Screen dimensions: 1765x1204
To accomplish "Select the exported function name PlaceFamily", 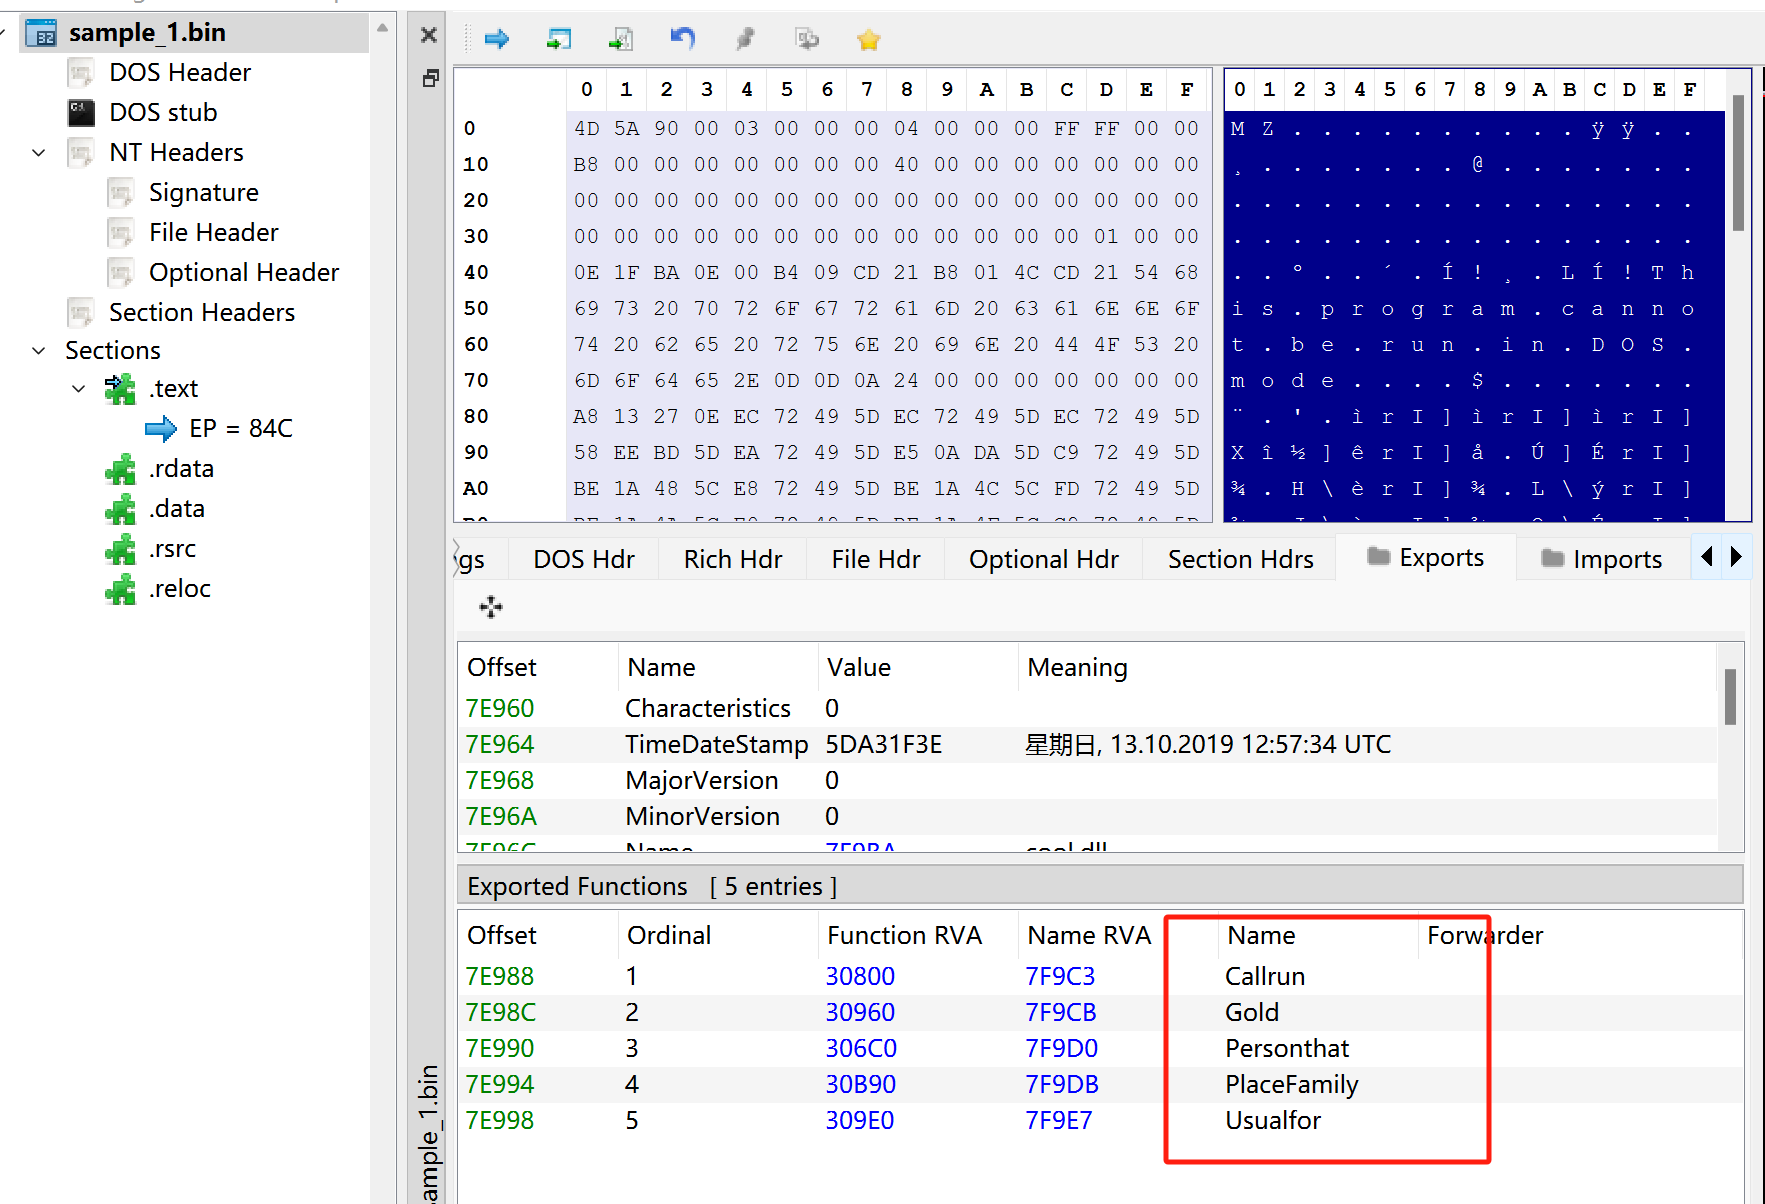I will pyautogui.click(x=1292, y=1084).
